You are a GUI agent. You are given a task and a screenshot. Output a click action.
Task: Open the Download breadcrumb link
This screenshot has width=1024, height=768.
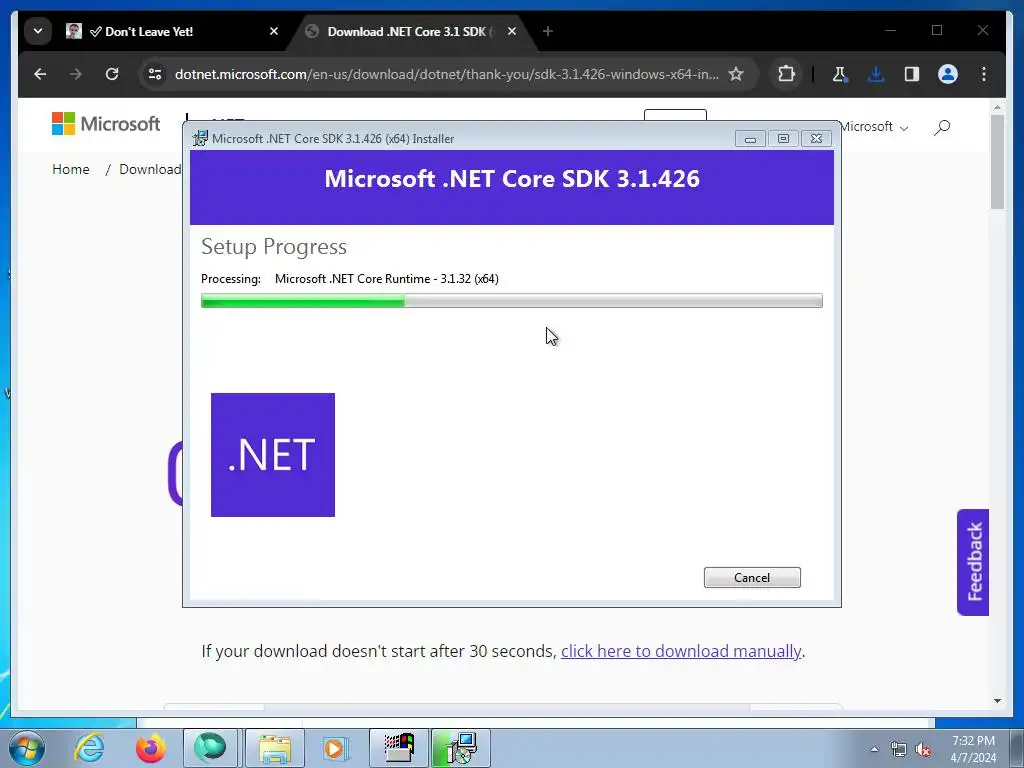pos(150,169)
